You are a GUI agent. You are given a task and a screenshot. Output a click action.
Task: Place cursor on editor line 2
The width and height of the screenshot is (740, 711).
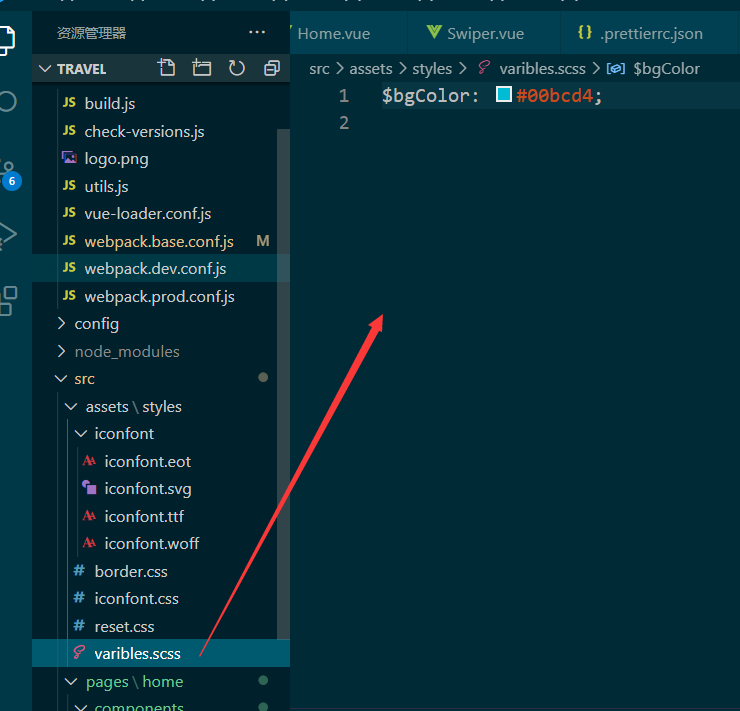561,123
